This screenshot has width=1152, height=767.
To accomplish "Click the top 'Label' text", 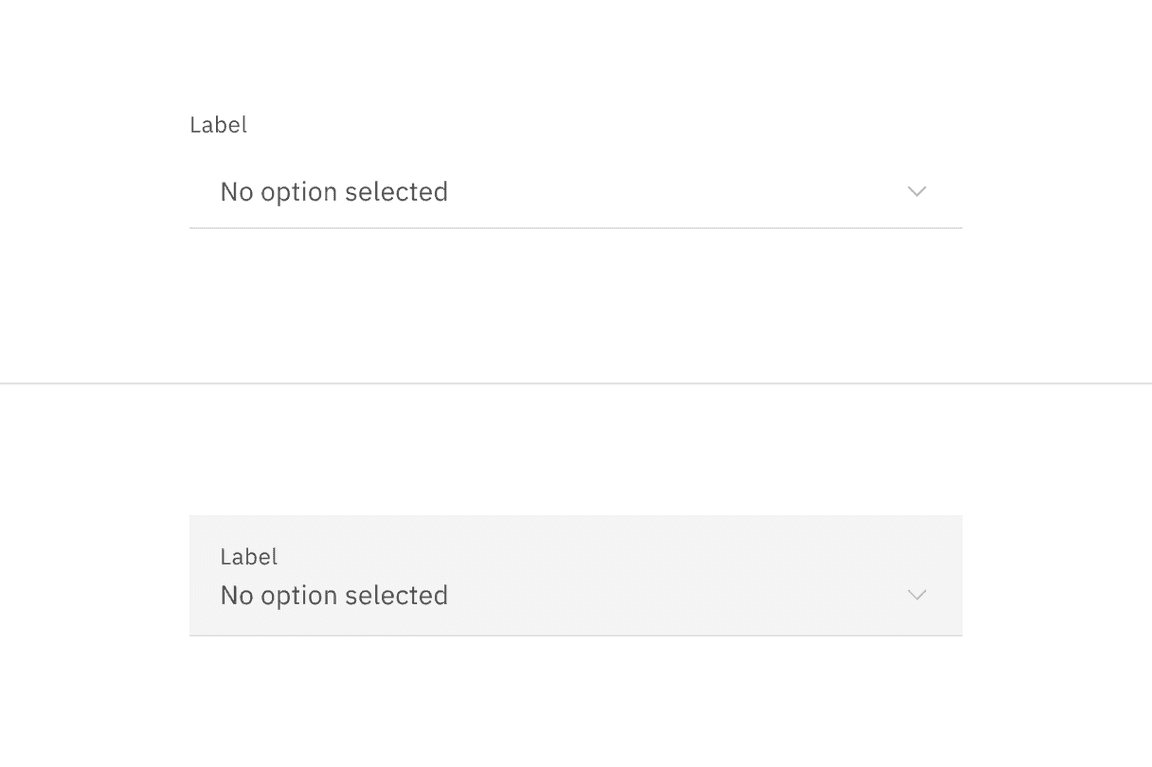I will 218,124.
